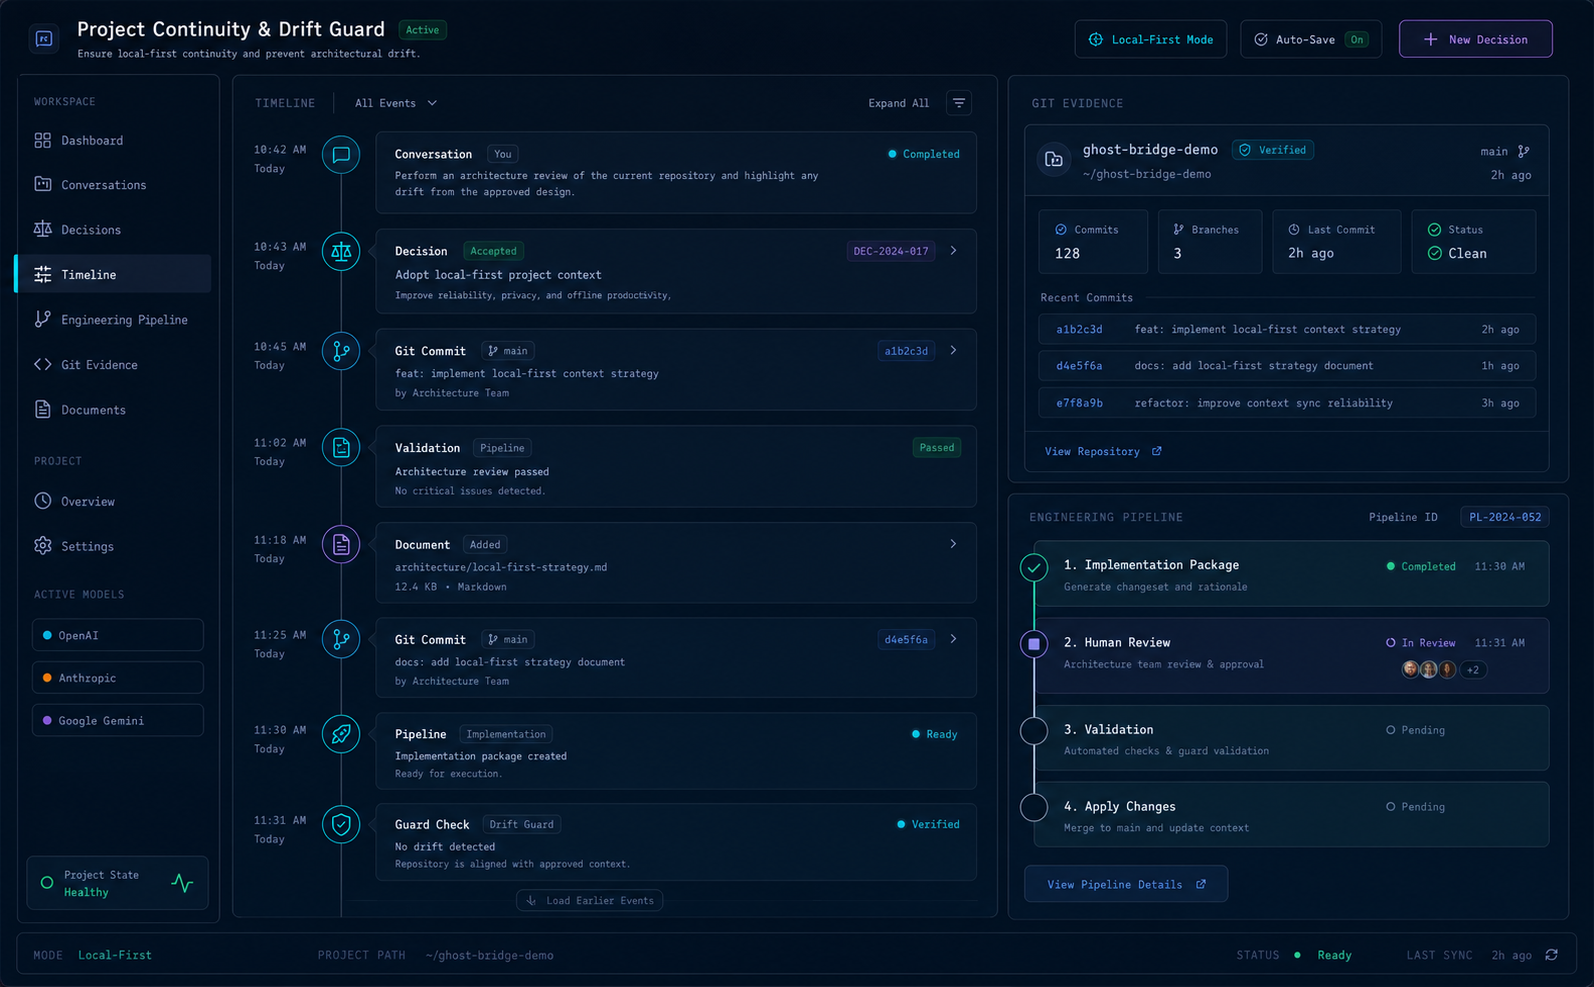Click the Validation step circle marker
Image resolution: width=1594 pixels, height=987 pixels.
pyautogui.click(x=1034, y=731)
